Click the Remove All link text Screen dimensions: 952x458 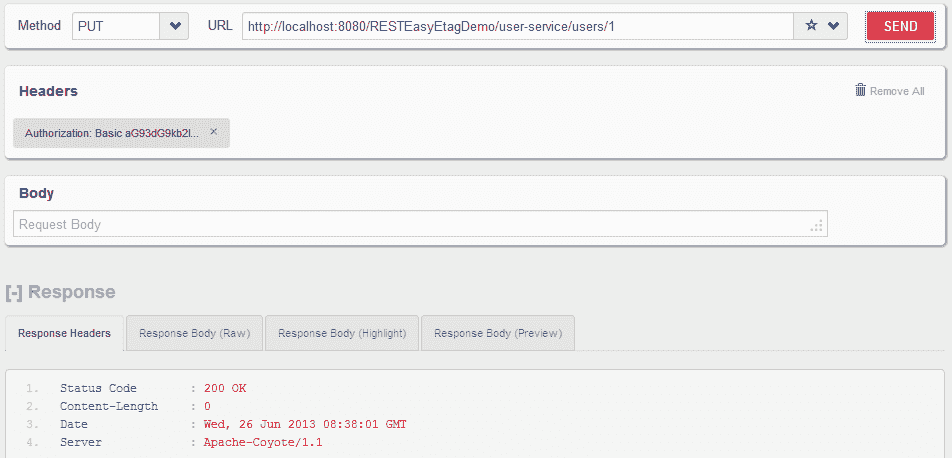tap(897, 91)
